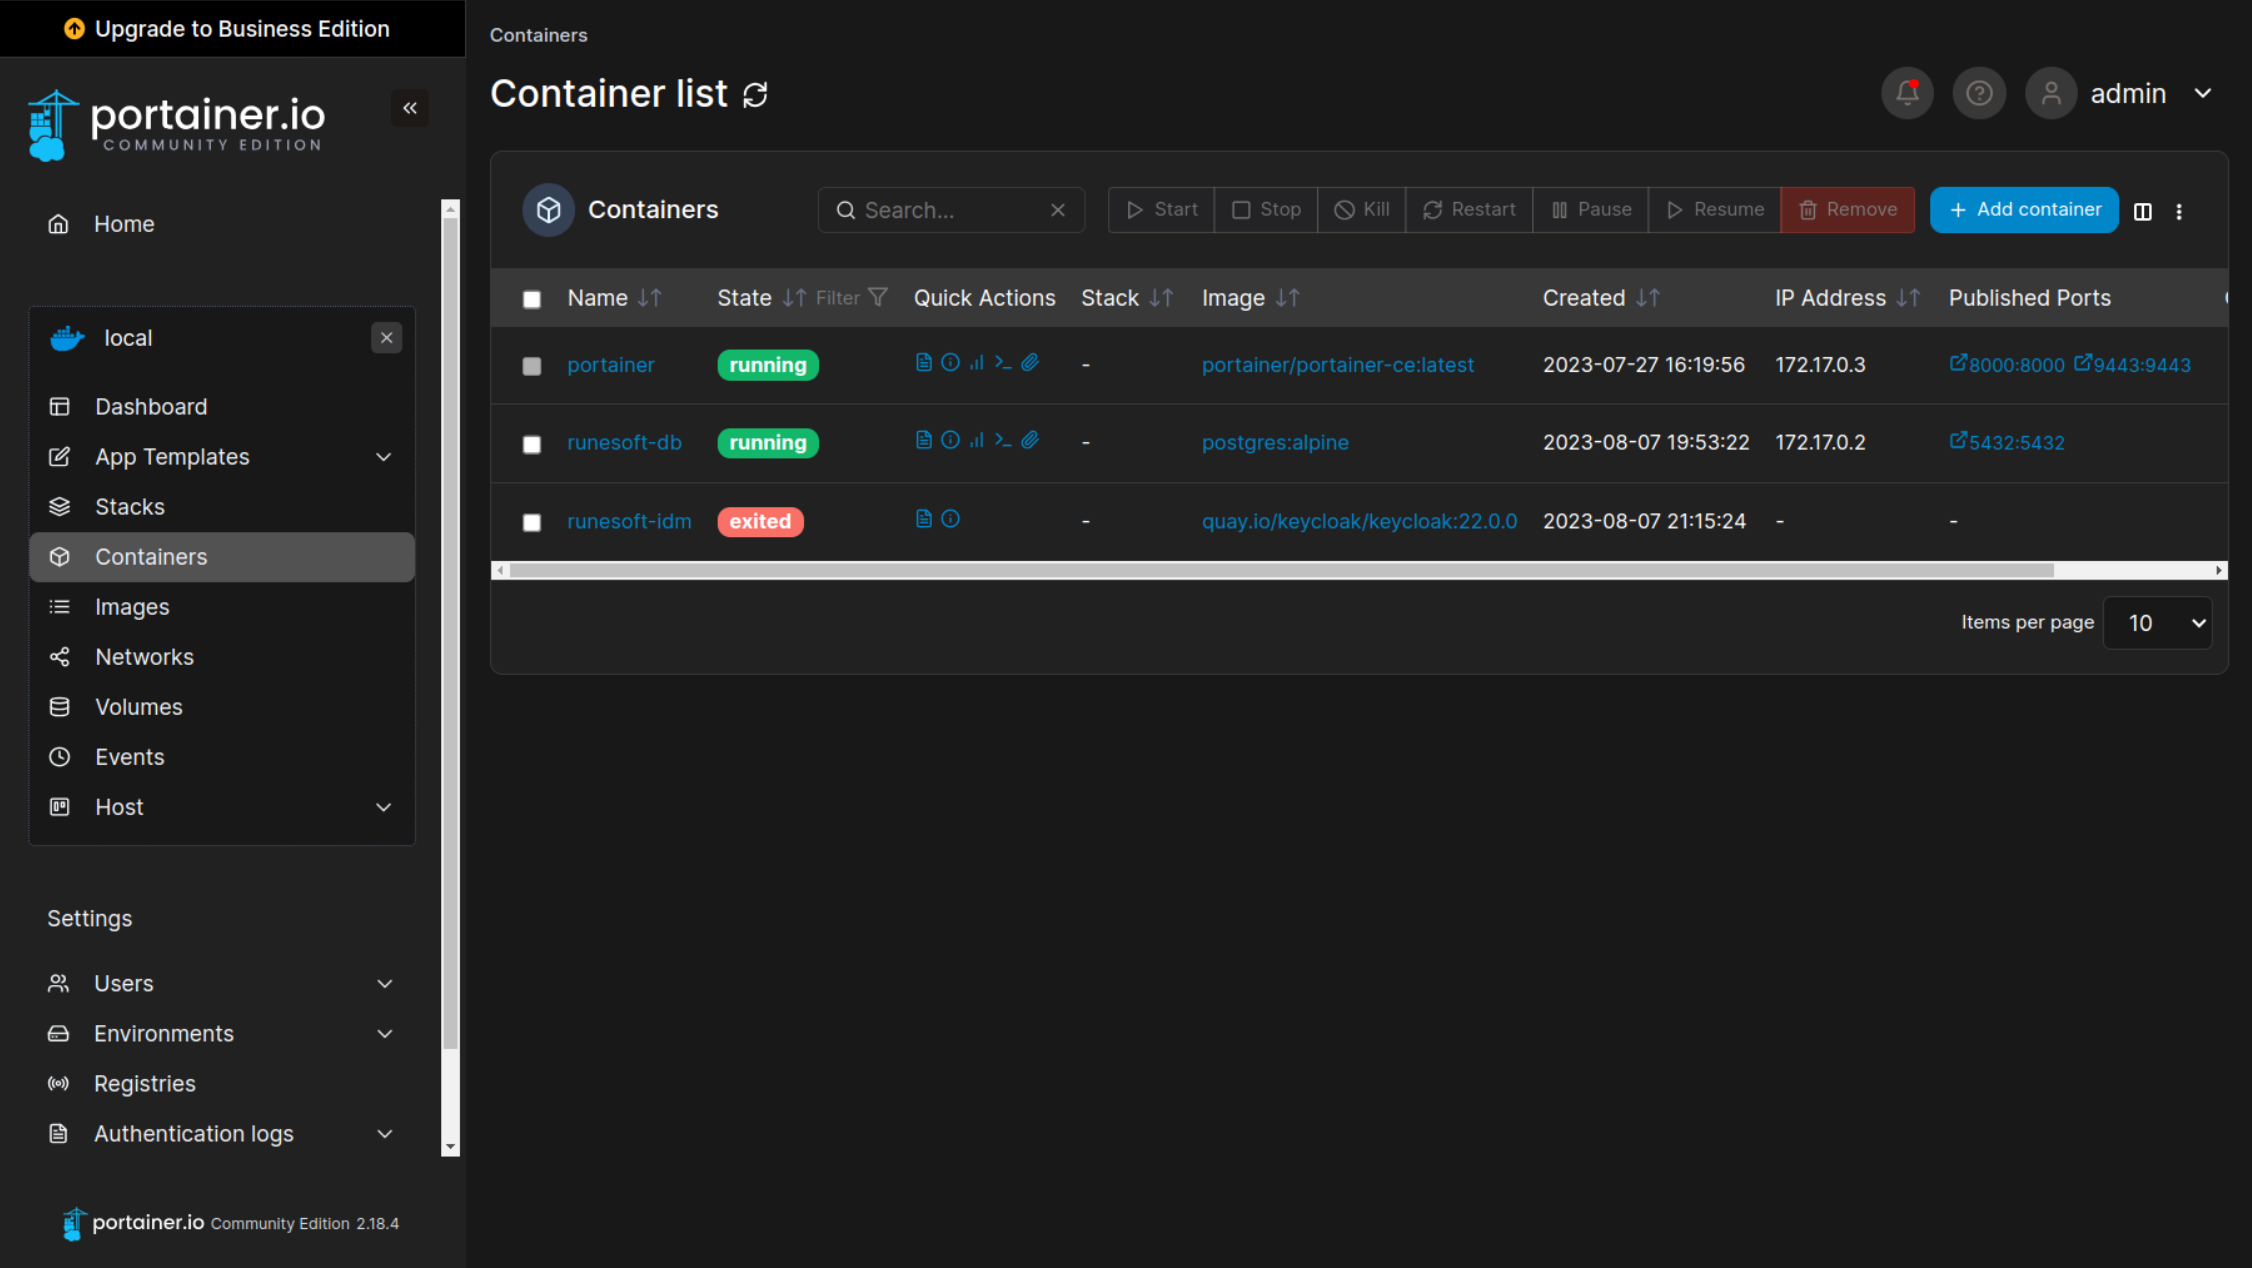Go to Images in sidebar

tap(132, 607)
